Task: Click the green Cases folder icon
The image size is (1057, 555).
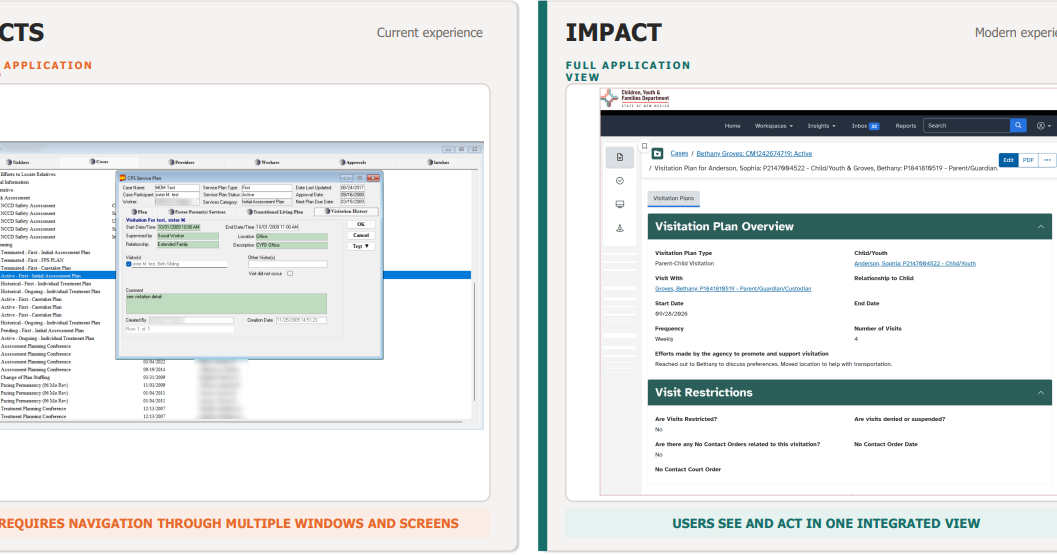Action: pos(657,154)
